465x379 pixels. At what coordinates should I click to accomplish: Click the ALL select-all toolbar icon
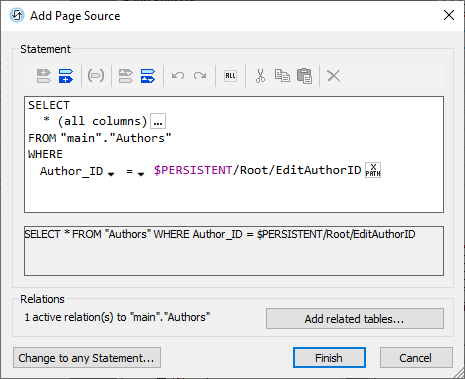[x=230, y=76]
